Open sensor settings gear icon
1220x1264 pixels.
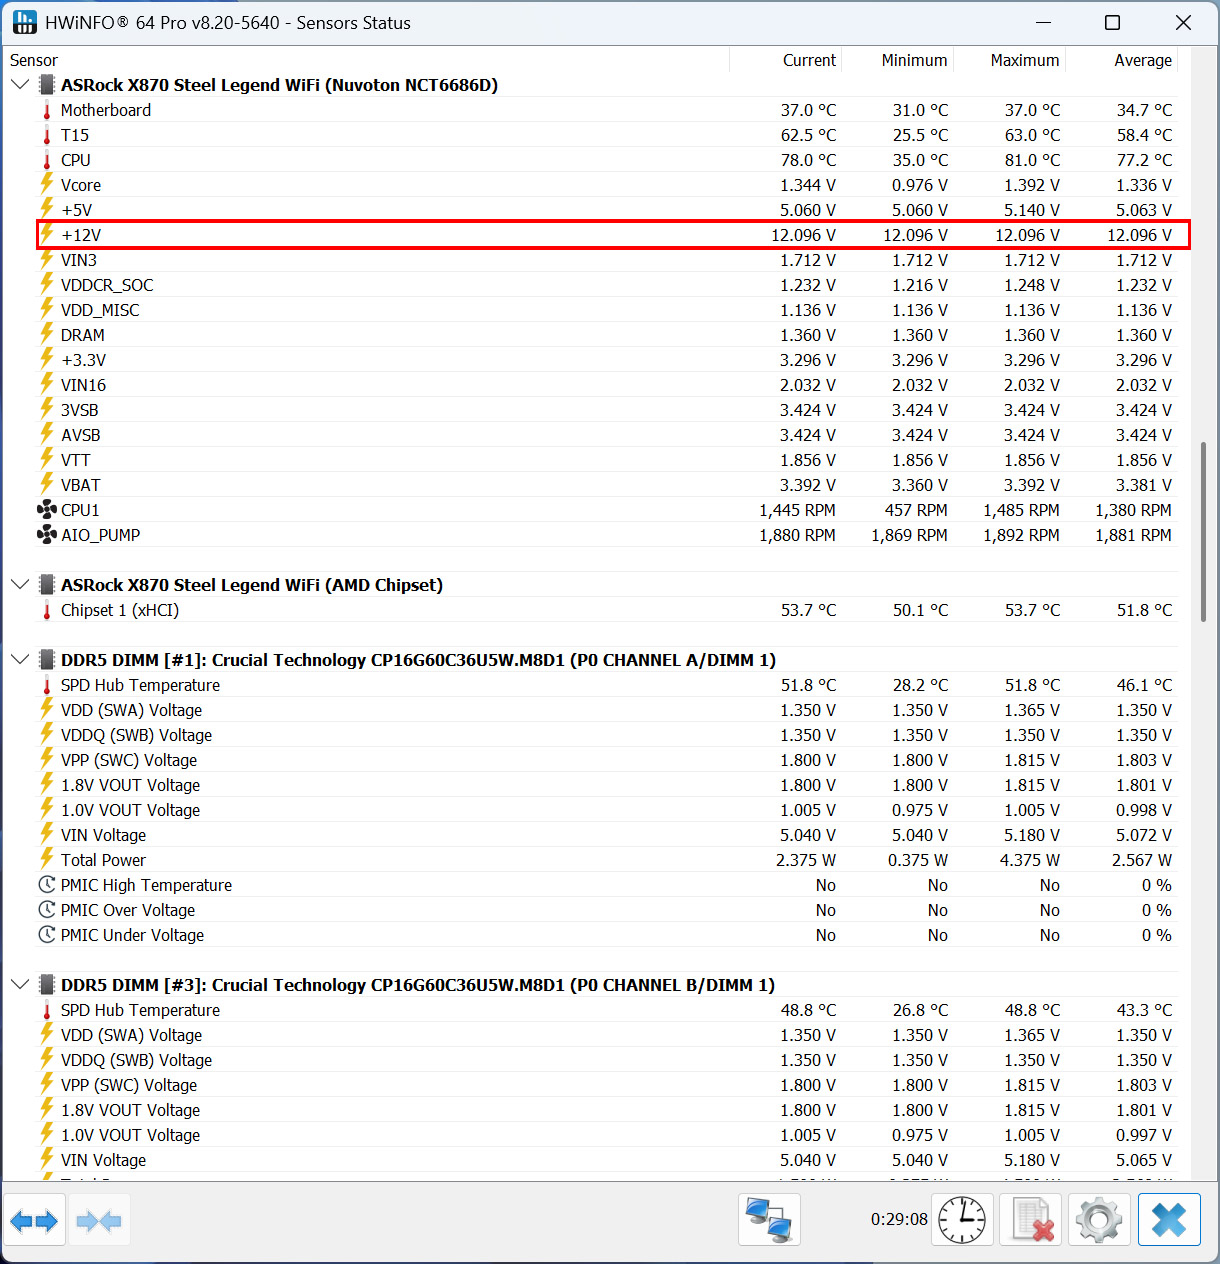click(x=1099, y=1220)
